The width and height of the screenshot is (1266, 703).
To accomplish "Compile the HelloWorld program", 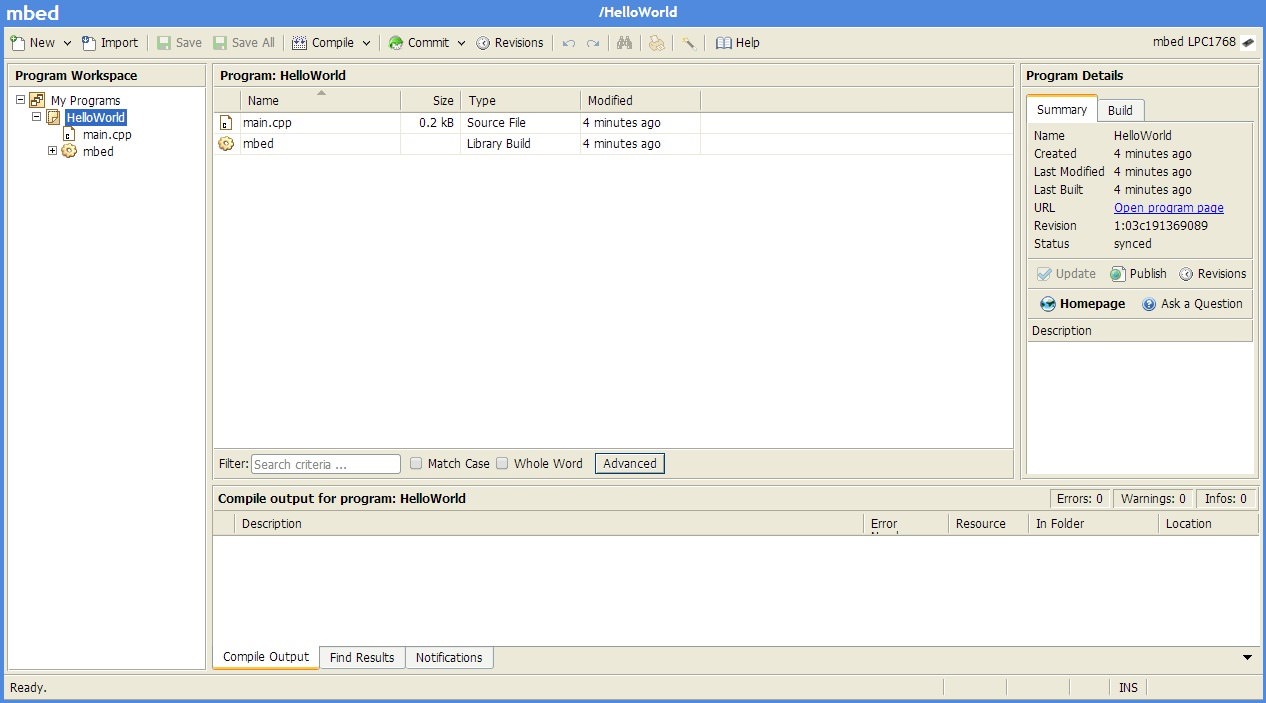I will click(x=323, y=43).
